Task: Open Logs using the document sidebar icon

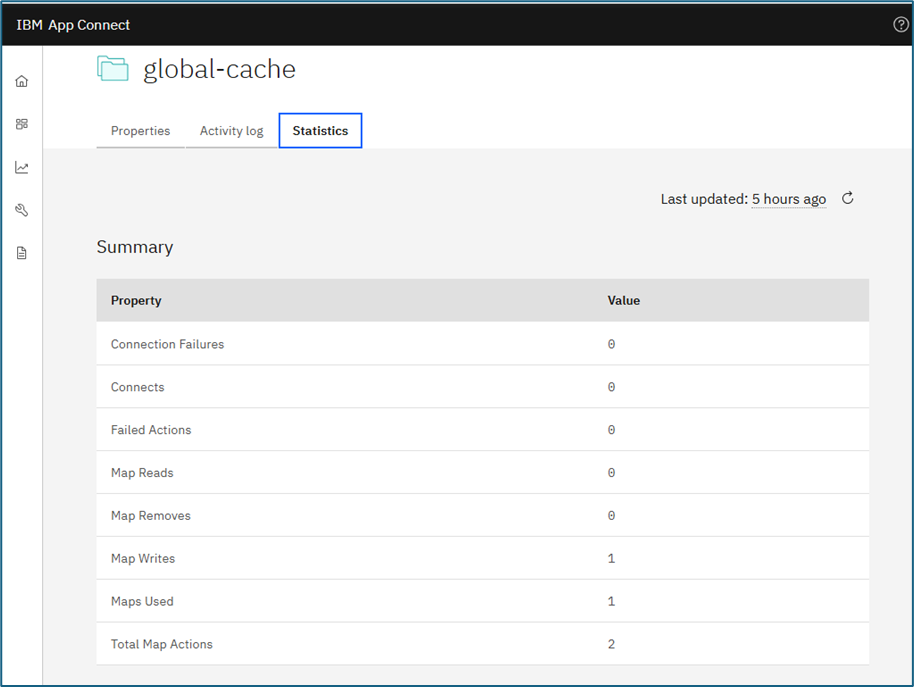Action: [x=21, y=252]
